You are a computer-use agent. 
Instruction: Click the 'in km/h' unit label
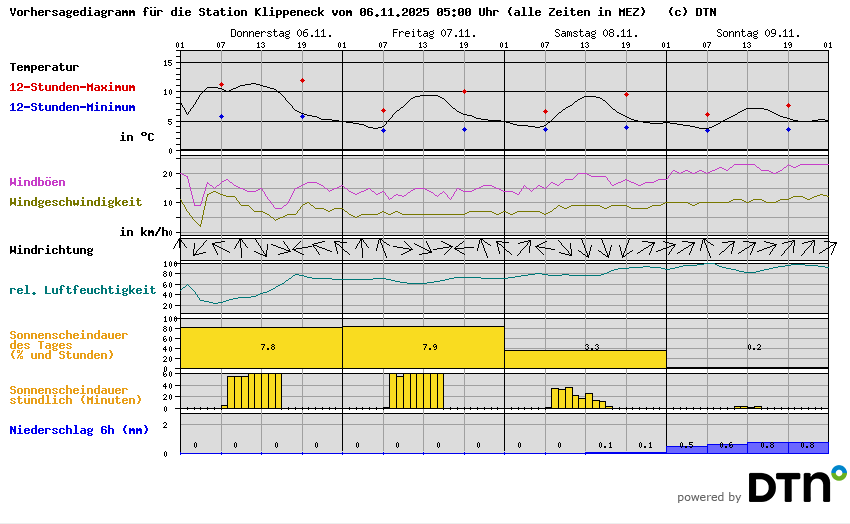(x=144, y=232)
